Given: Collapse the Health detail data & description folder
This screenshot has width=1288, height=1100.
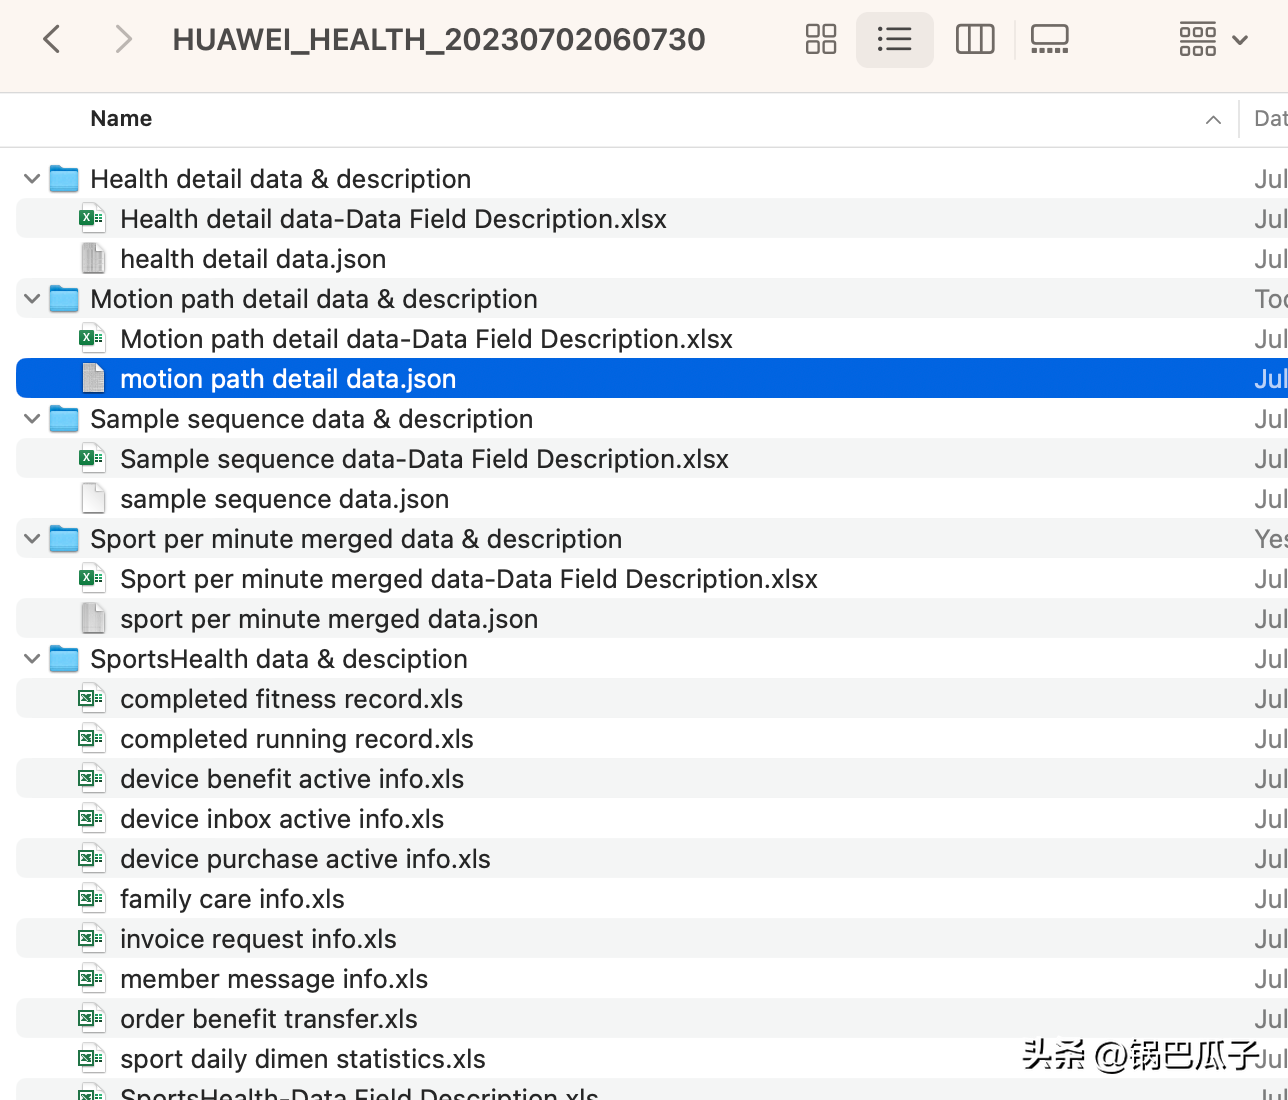Looking at the screenshot, I should pos(32,179).
